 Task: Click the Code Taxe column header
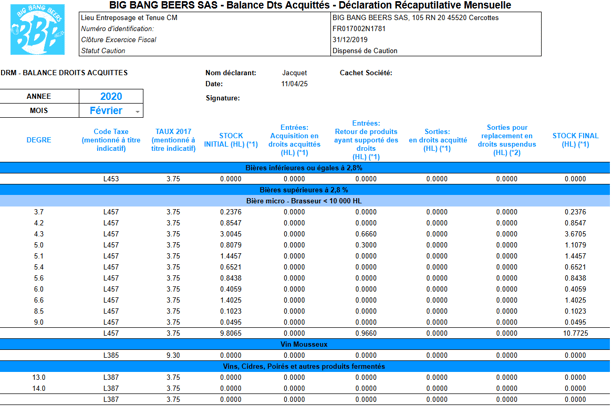tap(111, 140)
